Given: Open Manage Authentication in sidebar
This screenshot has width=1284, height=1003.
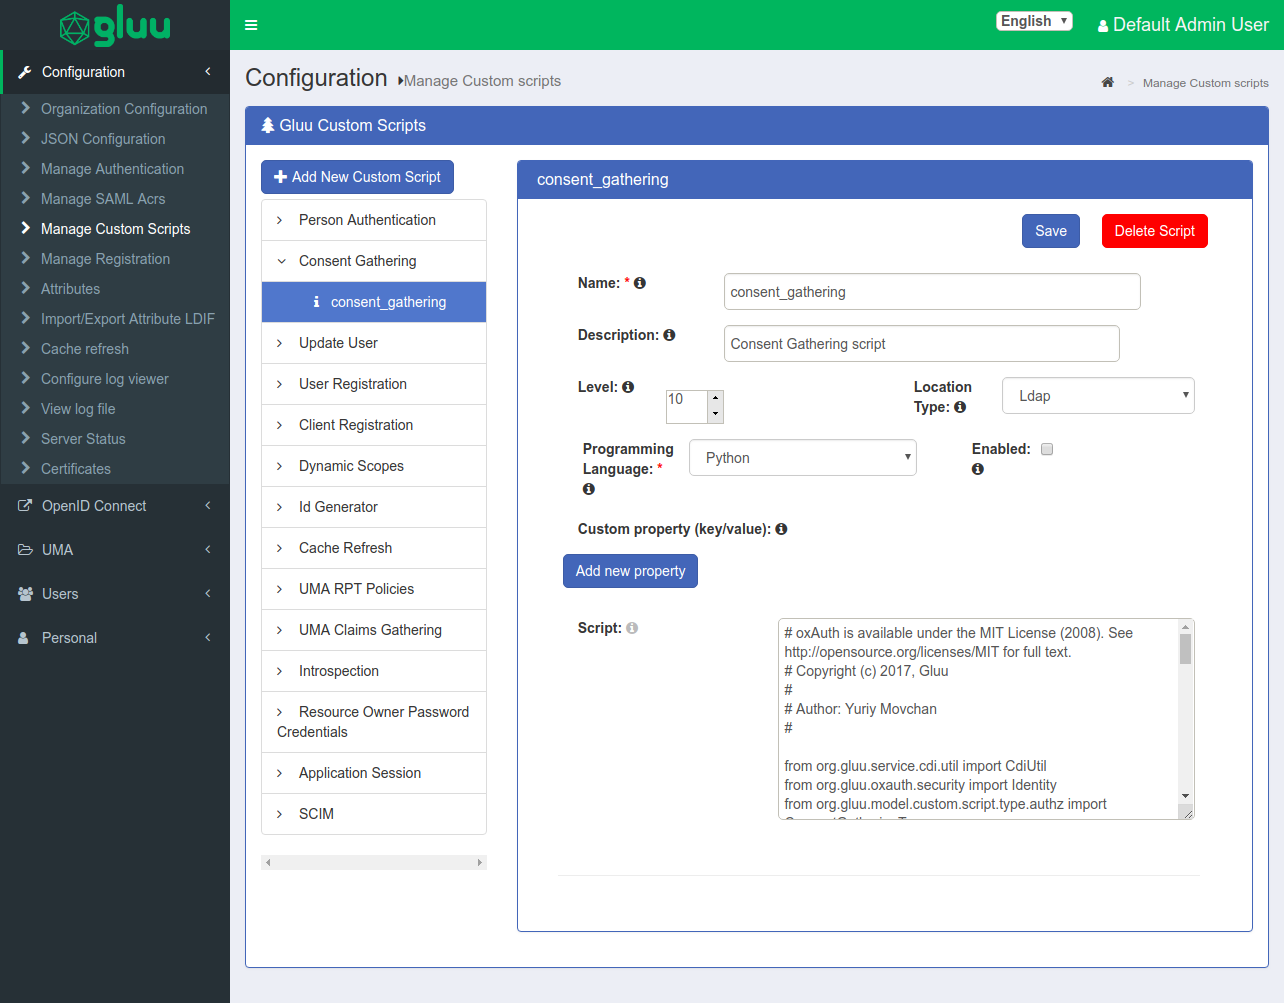Looking at the screenshot, I should pyautogui.click(x=112, y=169).
